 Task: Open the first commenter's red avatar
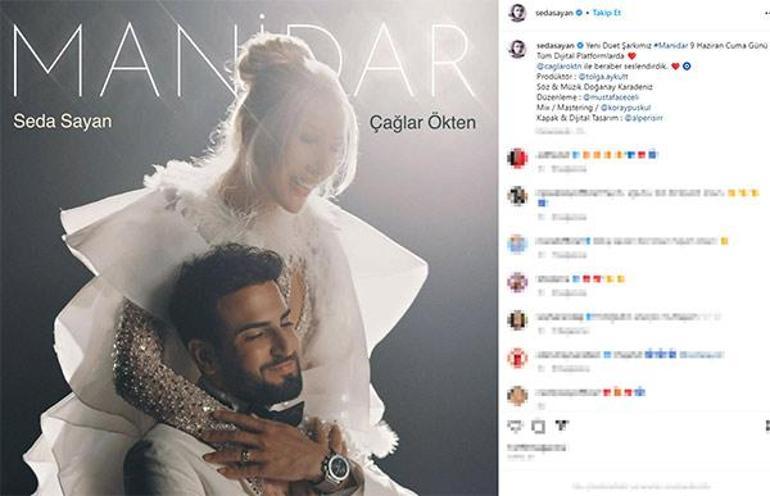click(517, 159)
